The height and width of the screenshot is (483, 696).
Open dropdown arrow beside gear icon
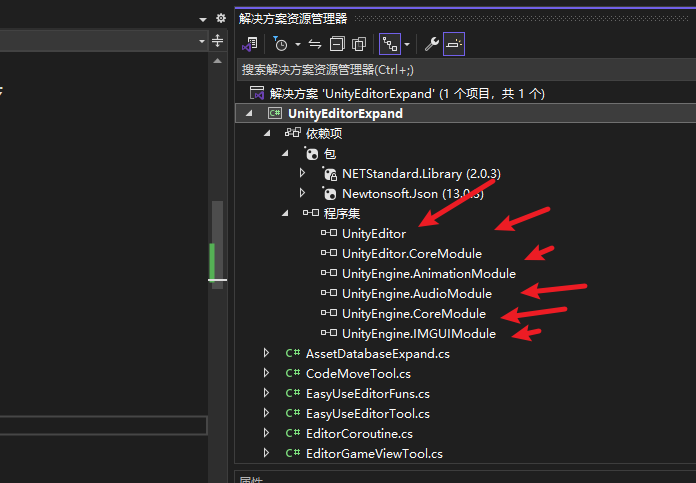pyautogui.click(x=203, y=19)
